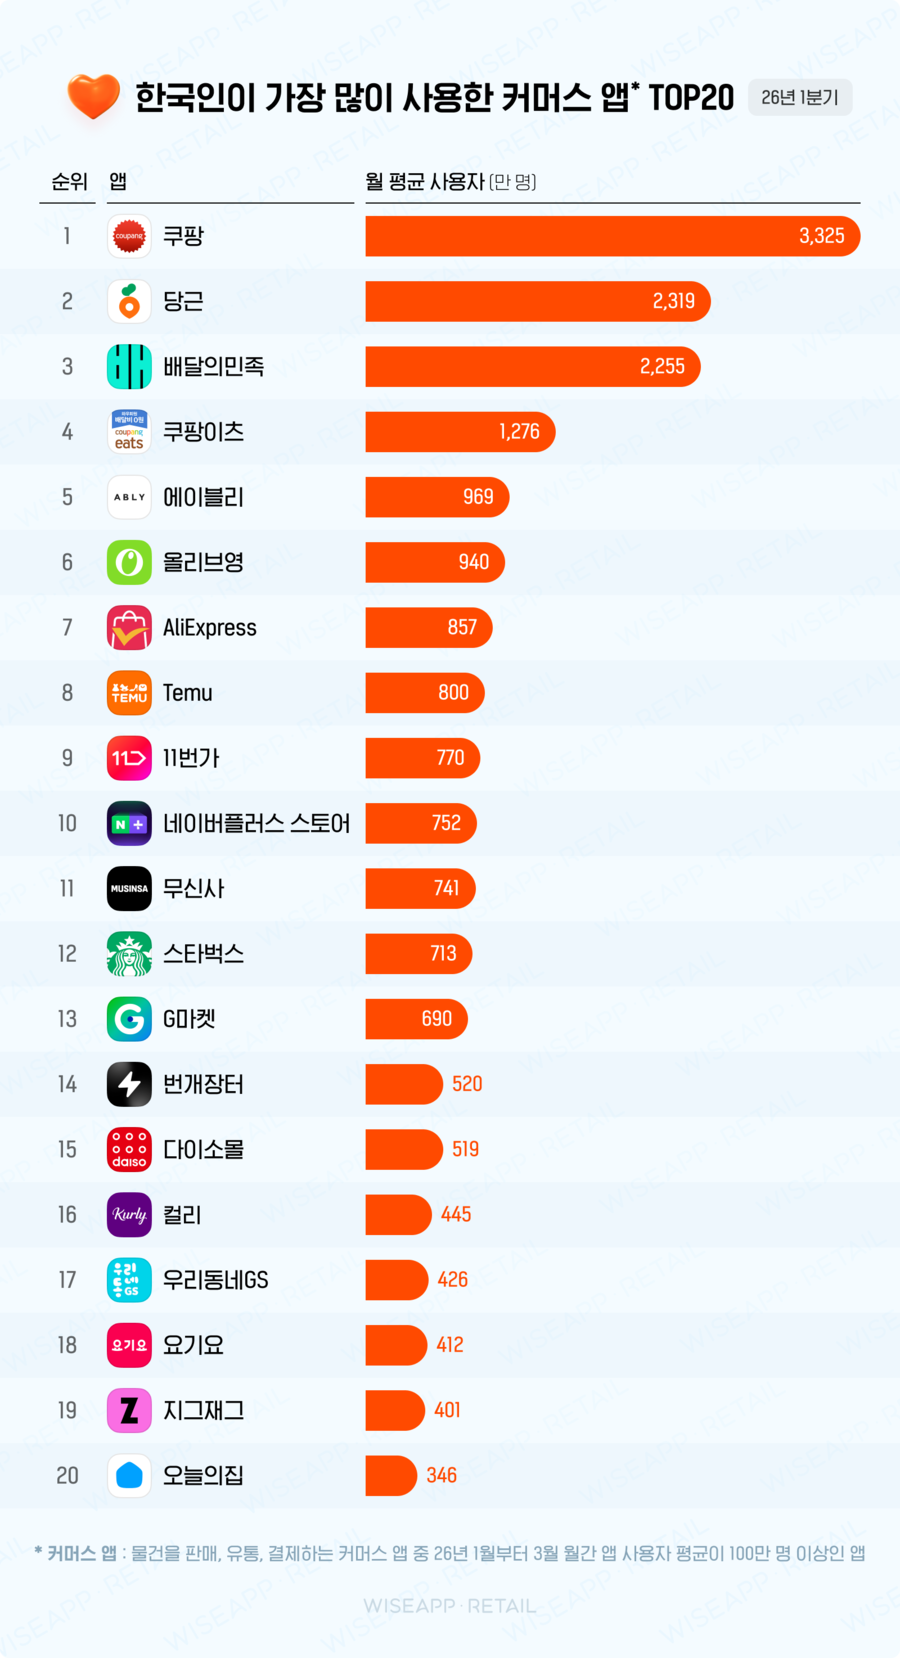Click the Starbucks siren logo icon
Viewport: 900px width, 1658px height.
(129, 953)
